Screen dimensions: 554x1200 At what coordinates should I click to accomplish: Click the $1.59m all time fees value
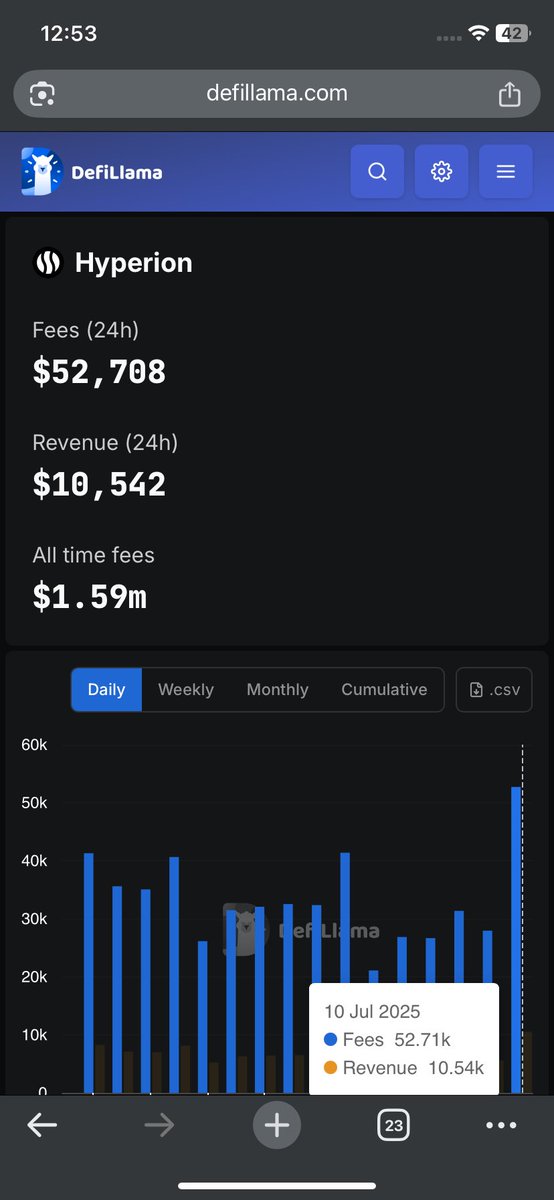(x=90, y=597)
